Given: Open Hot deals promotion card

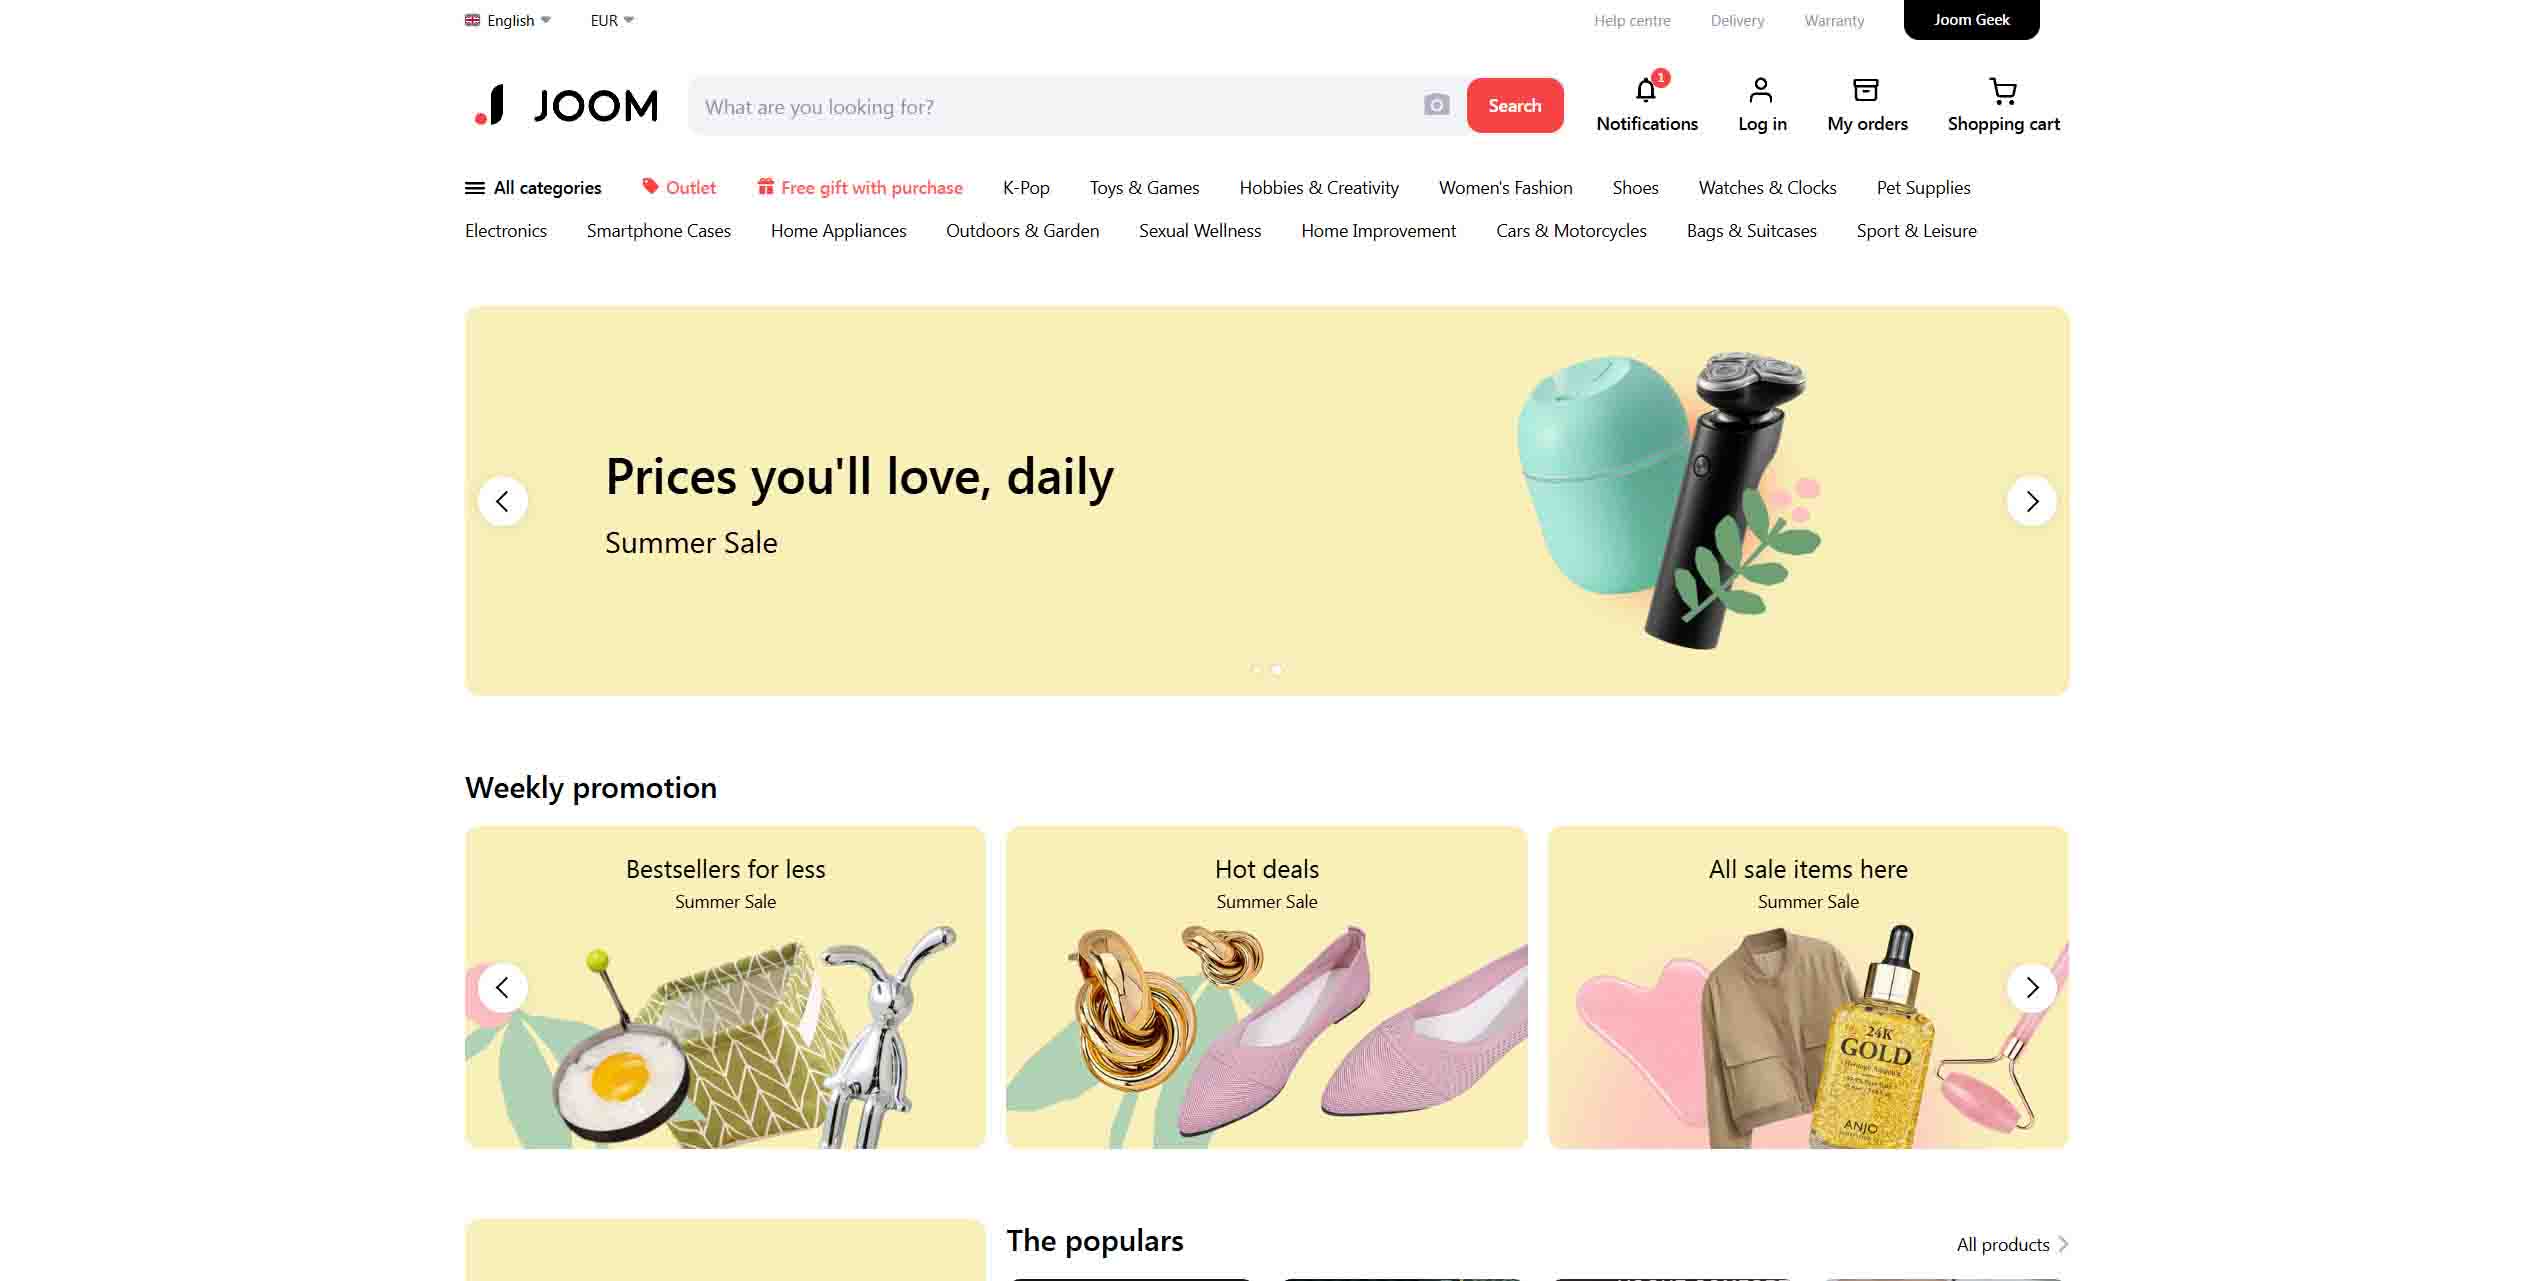Looking at the screenshot, I should [1267, 987].
